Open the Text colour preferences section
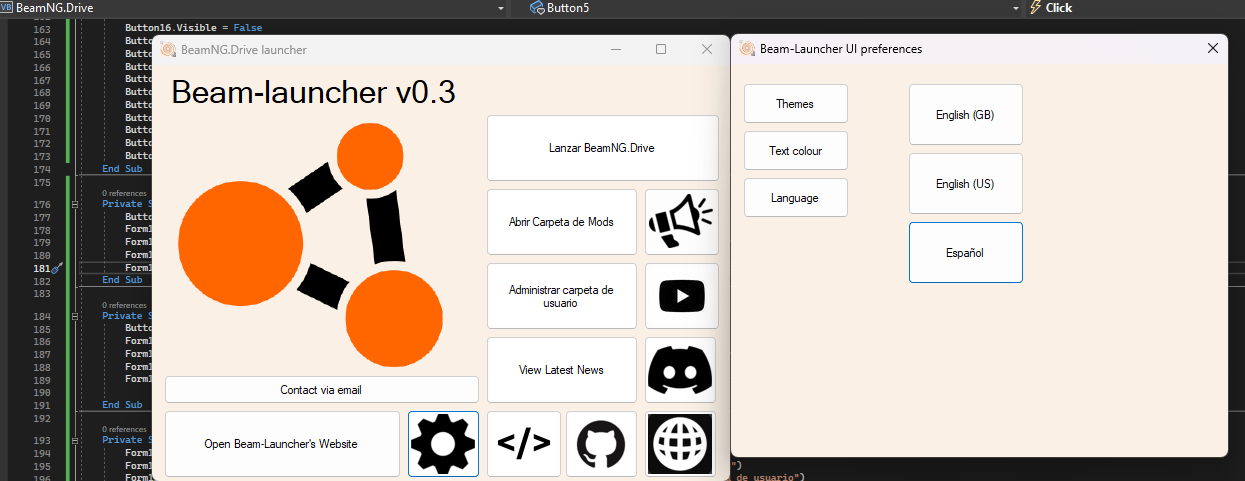The width and height of the screenshot is (1245, 481). 795,151
